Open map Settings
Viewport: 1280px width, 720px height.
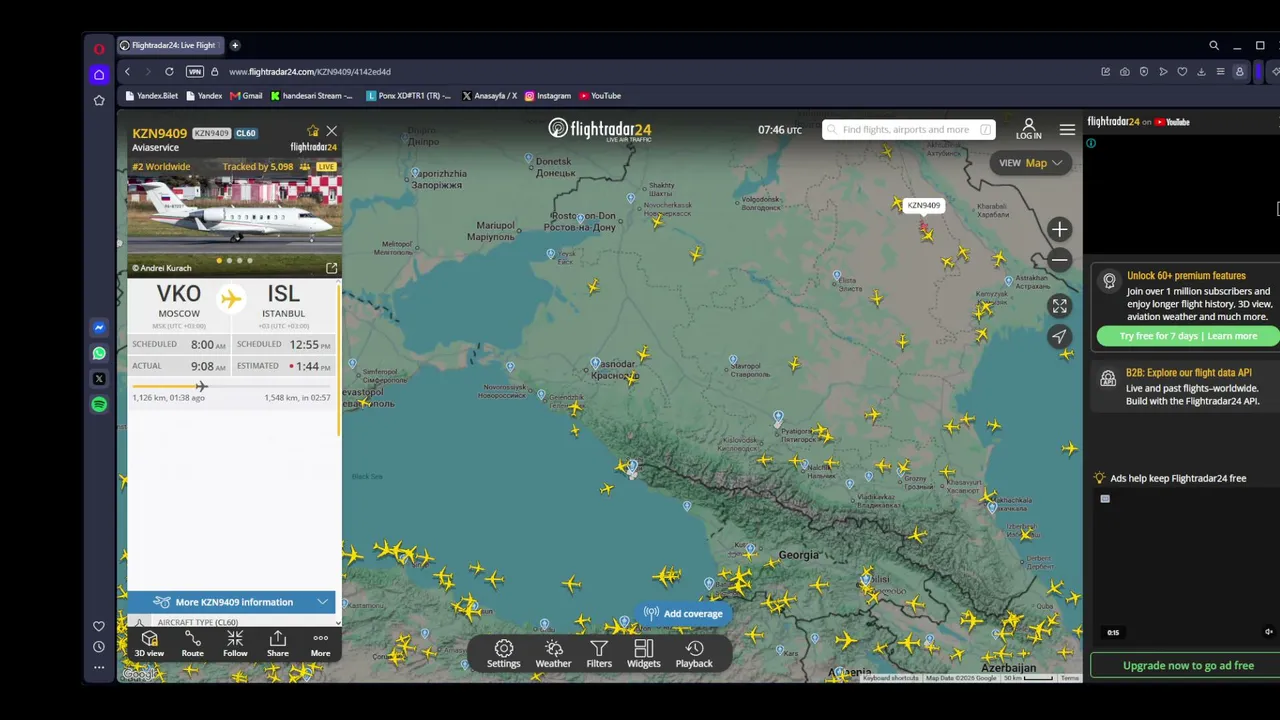504,654
